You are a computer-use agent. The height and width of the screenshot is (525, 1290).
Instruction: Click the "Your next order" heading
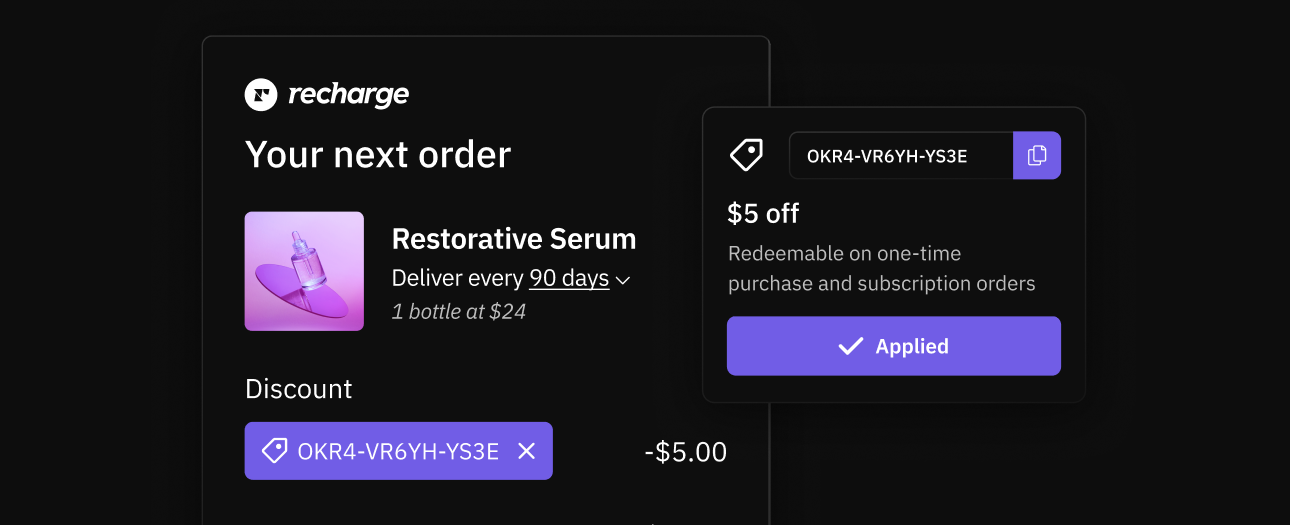tap(378, 154)
